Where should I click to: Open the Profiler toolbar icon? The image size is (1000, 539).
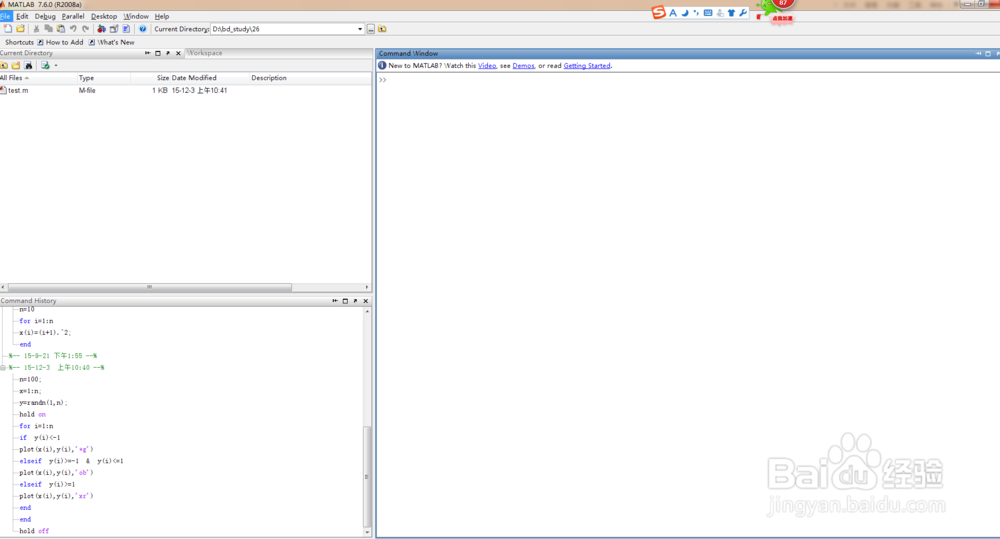pyautogui.click(x=126, y=29)
